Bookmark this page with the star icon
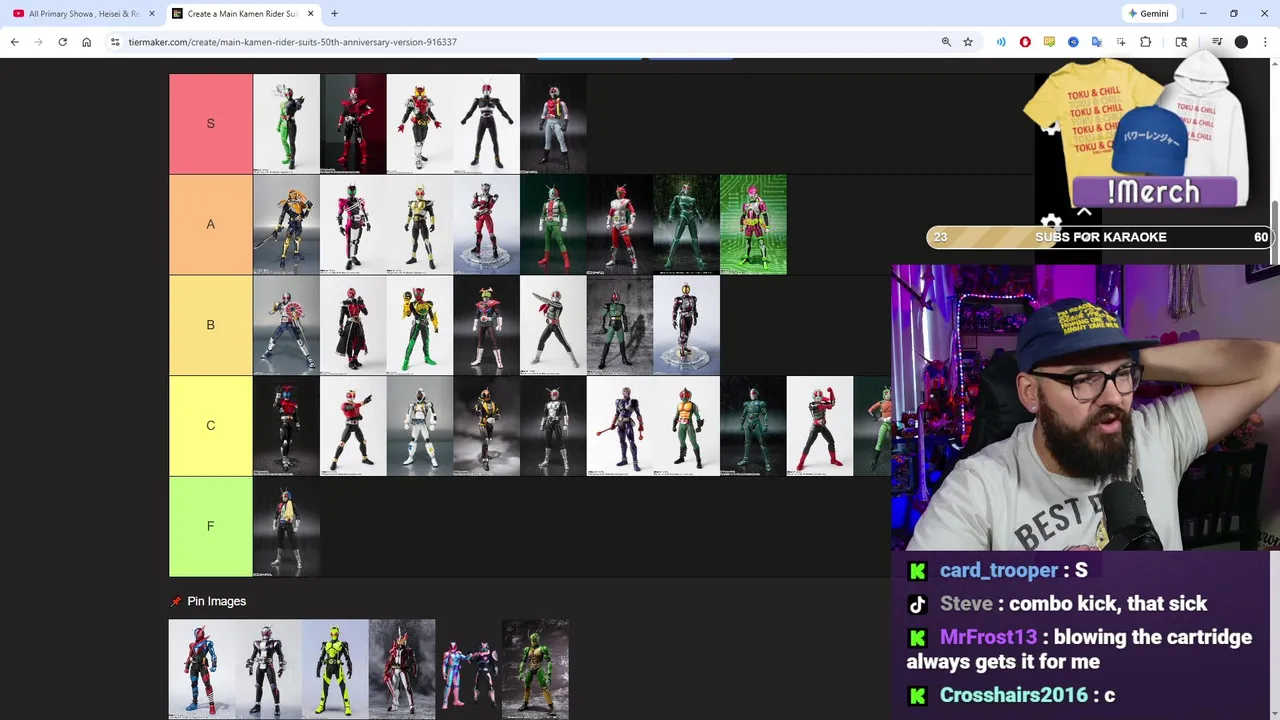 point(968,42)
